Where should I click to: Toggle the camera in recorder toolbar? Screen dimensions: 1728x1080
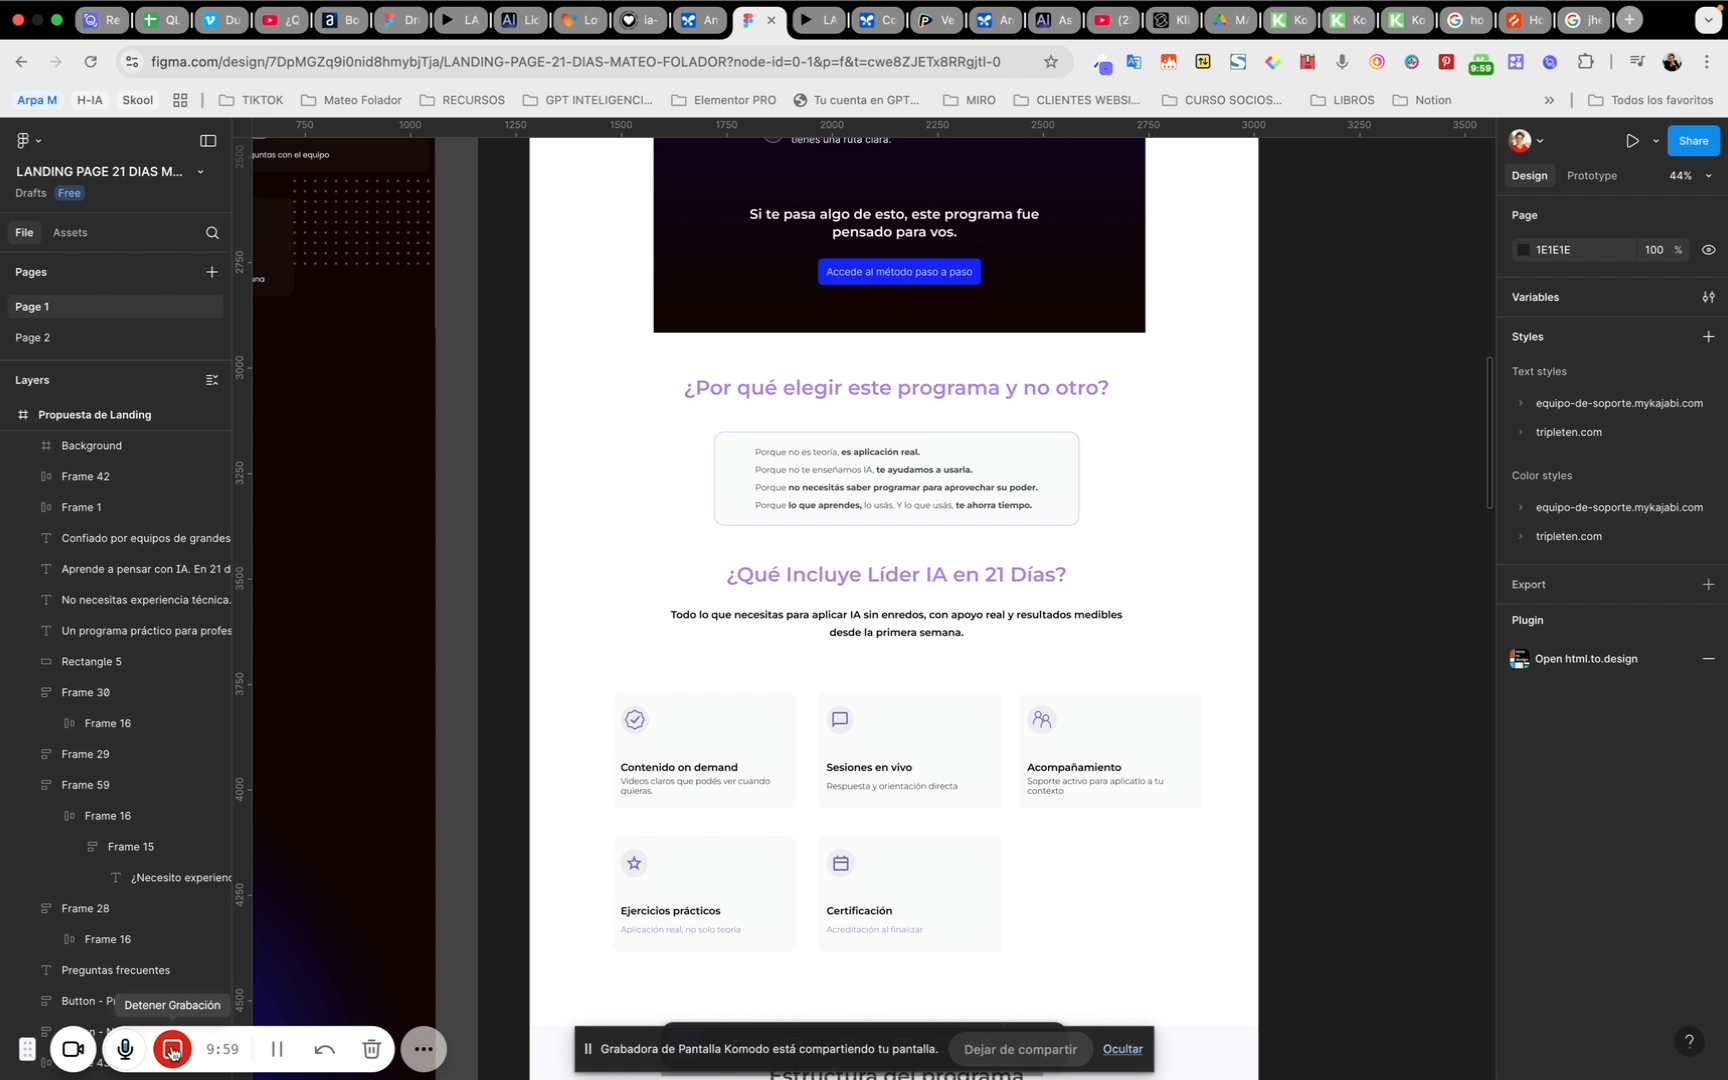(x=73, y=1049)
